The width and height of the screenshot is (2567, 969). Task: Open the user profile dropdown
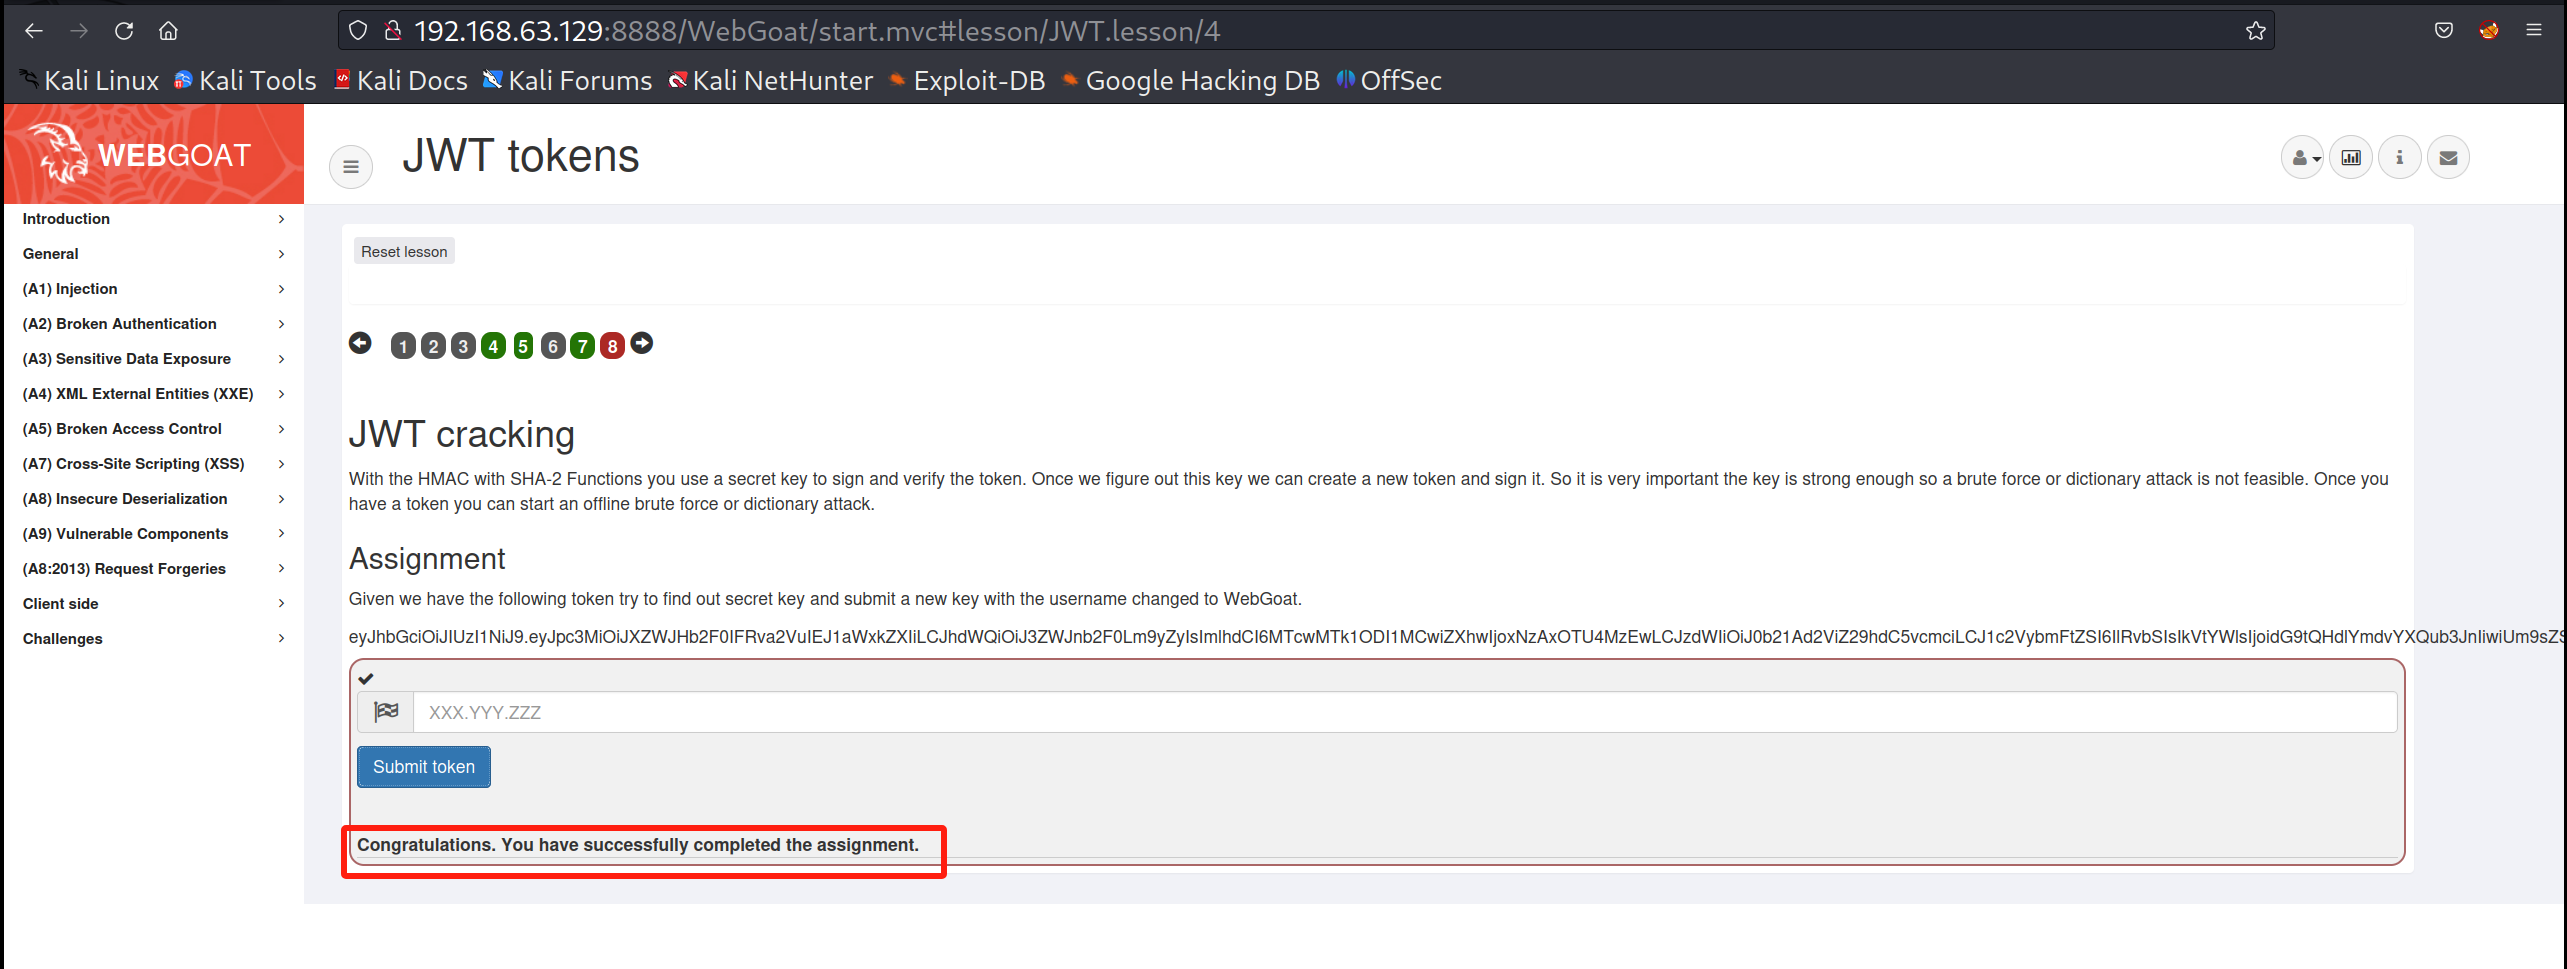(2302, 157)
